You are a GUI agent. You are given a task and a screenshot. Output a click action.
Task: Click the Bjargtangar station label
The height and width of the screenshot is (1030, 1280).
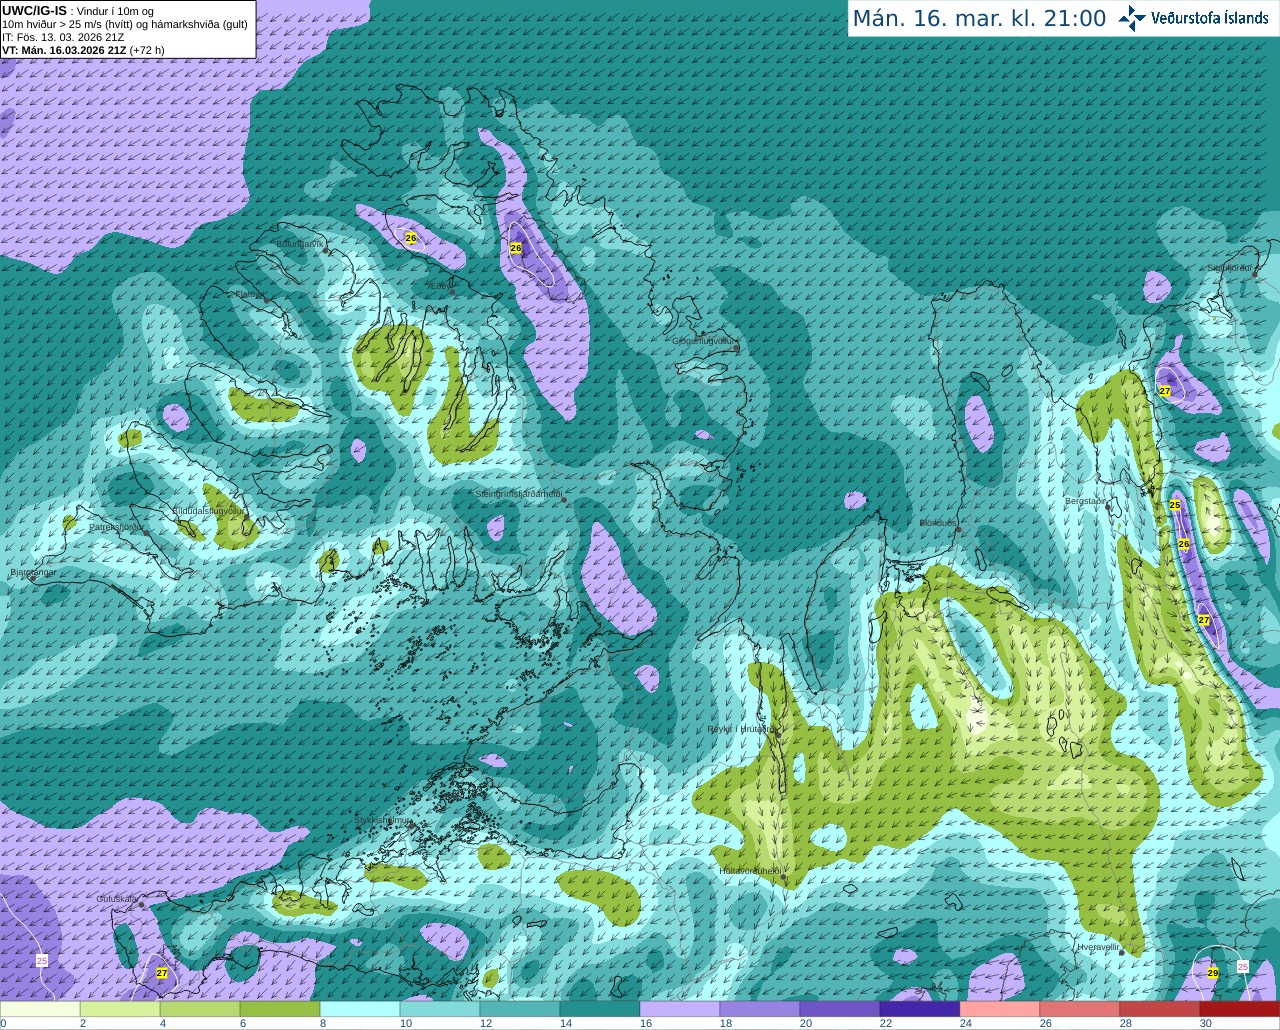(32, 572)
